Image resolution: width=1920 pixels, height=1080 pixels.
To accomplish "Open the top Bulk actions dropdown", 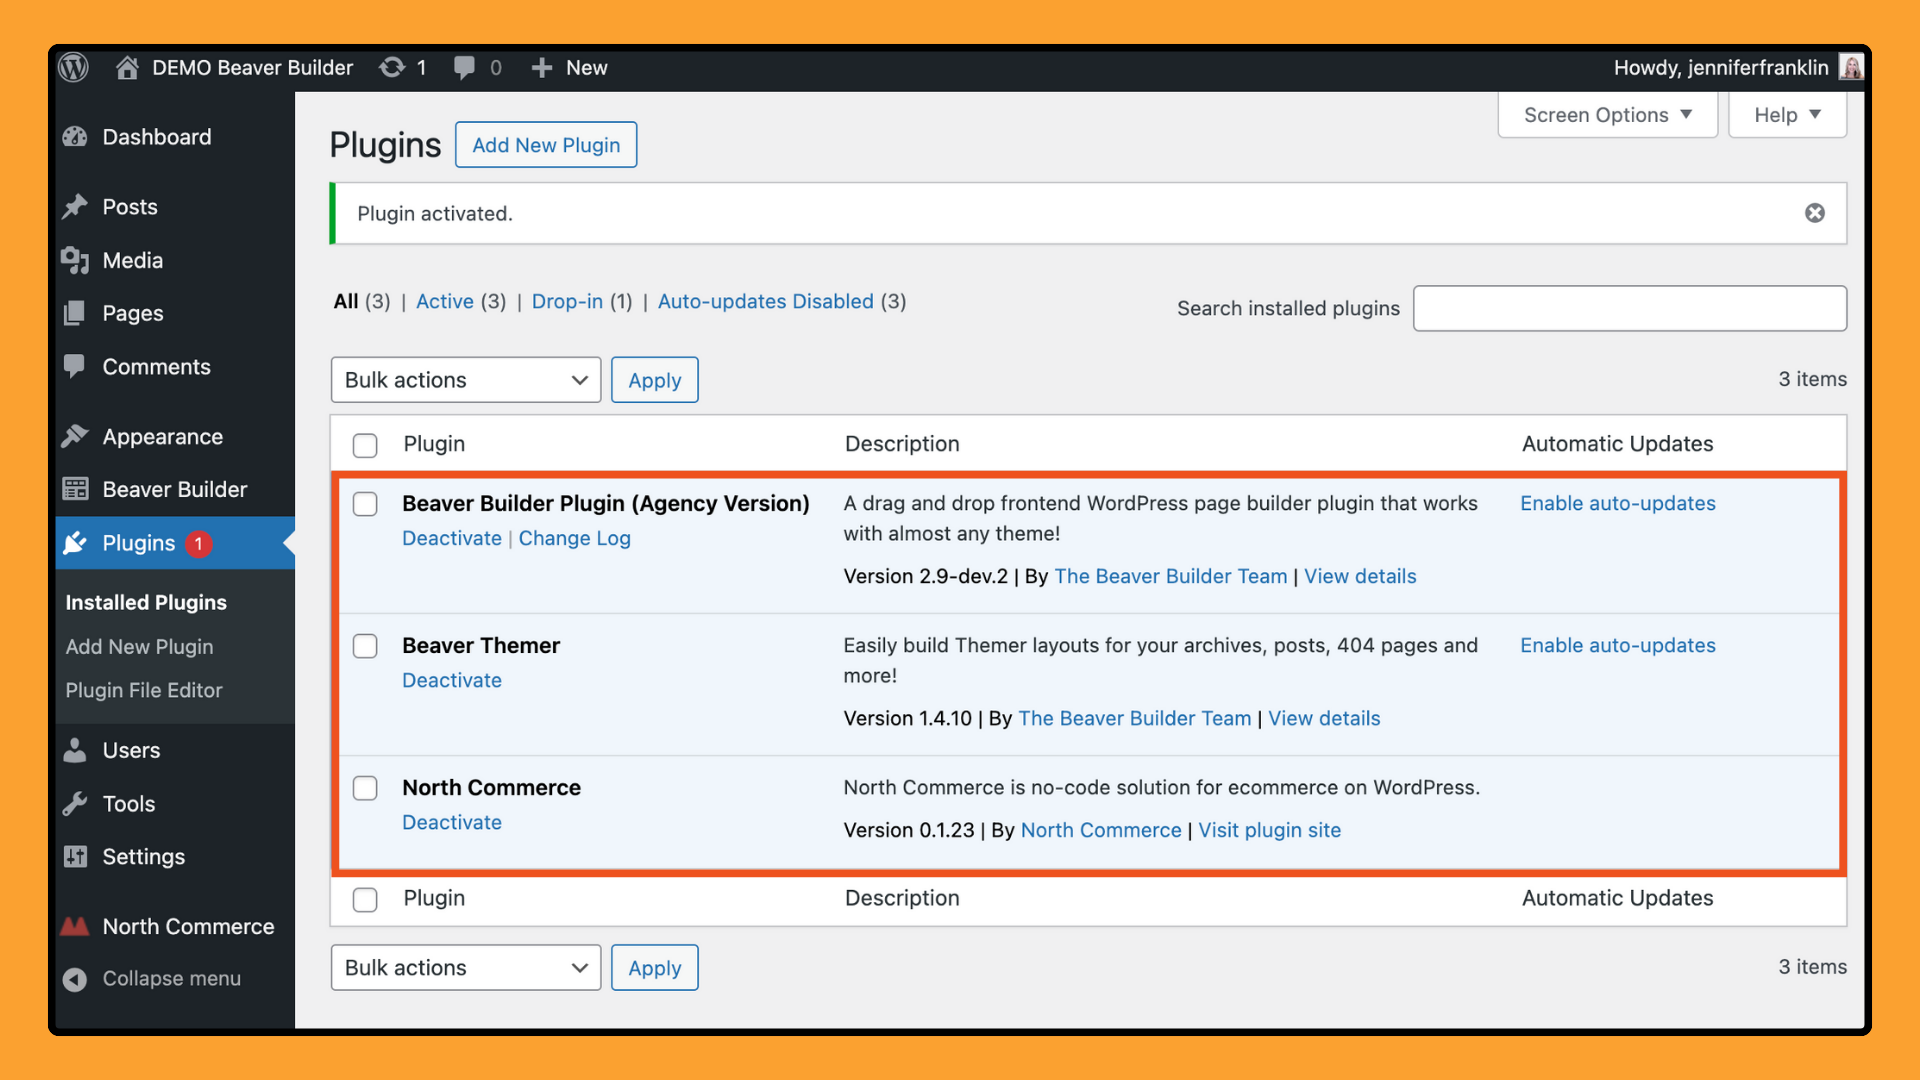I will (x=466, y=380).
